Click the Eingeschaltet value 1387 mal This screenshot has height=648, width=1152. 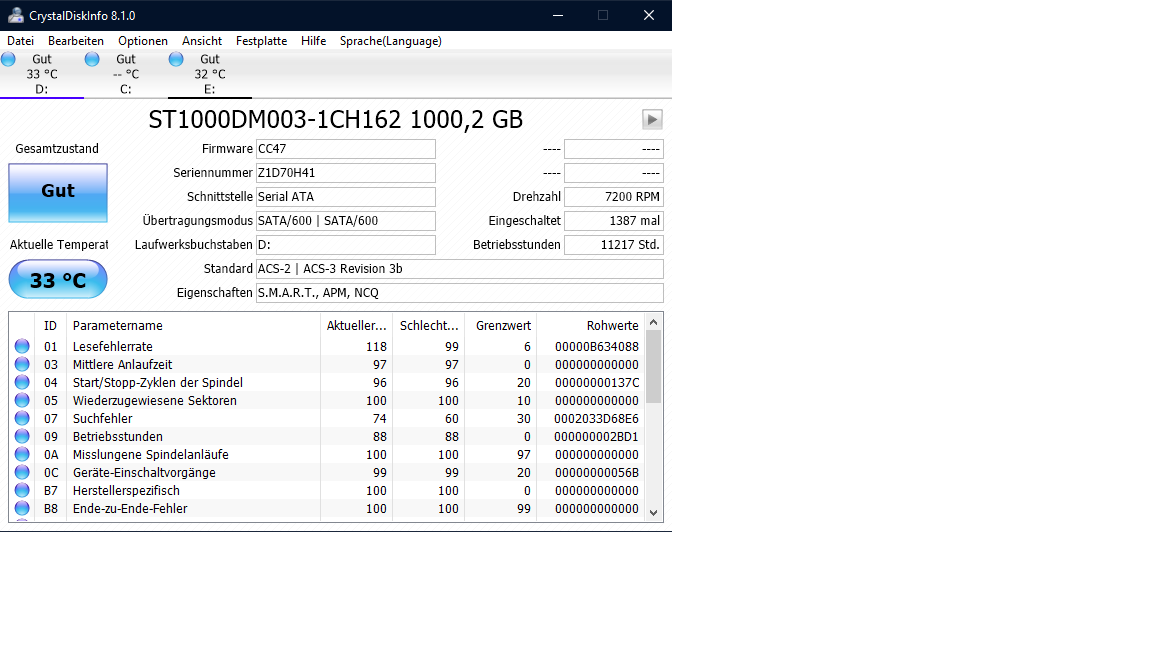(x=613, y=220)
